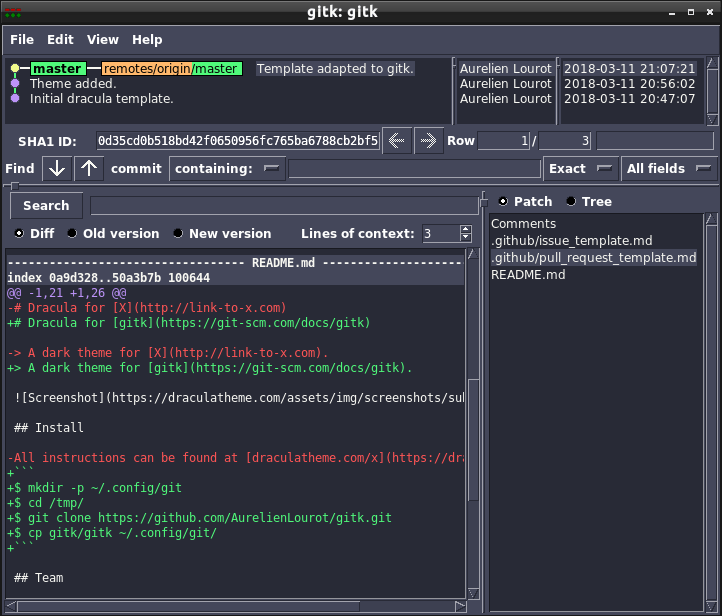Image resolution: width=722 pixels, height=616 pixels.
Task: Click the purple dot for Initial dracula template
Action: click(x=15, y=98)
